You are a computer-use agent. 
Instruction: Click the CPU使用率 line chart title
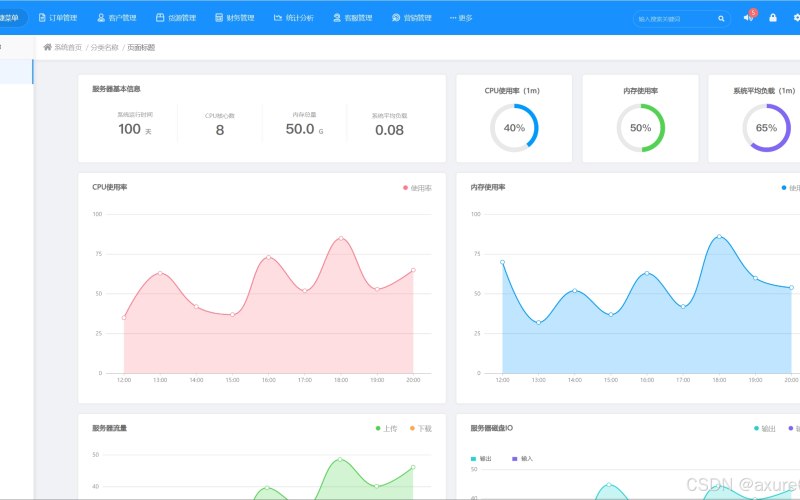[110, 187]
